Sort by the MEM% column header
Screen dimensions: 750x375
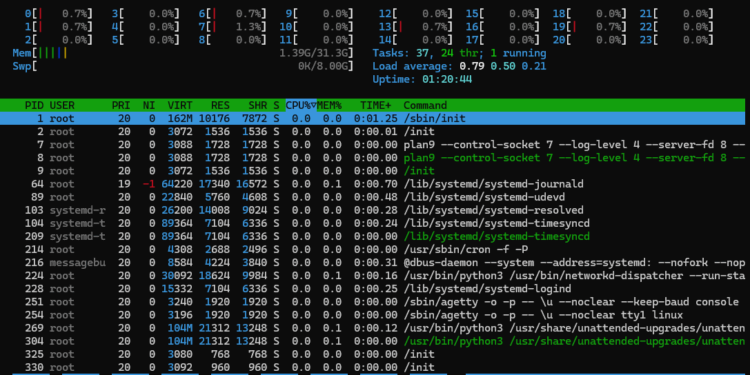click(329, 105)
